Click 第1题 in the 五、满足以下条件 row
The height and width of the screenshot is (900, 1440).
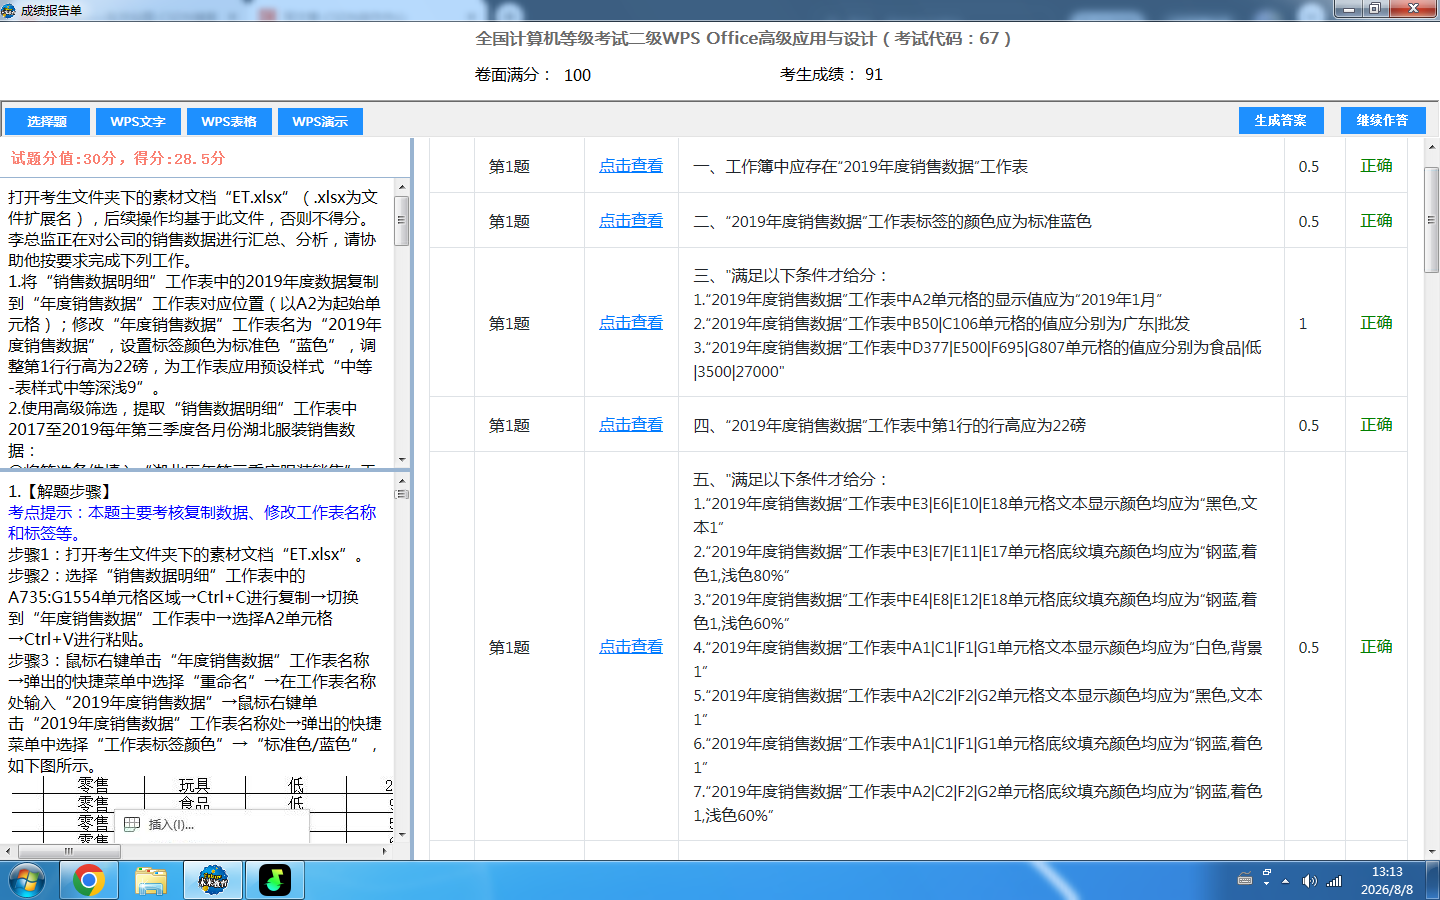[x=509, y=647]
